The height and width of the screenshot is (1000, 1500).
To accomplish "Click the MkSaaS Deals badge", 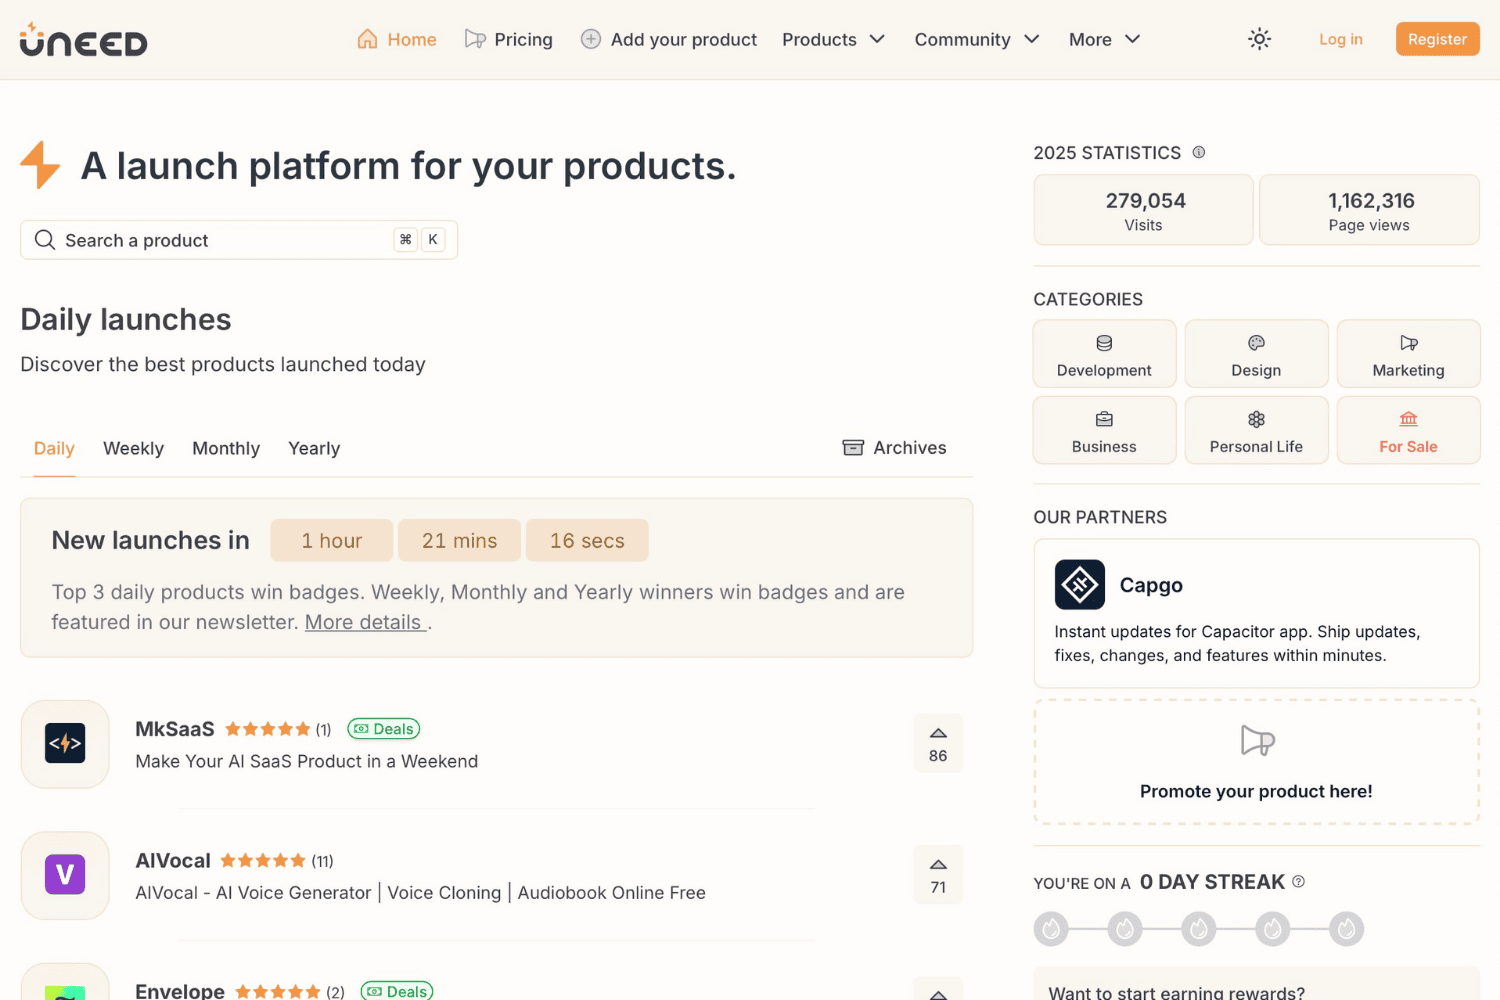I will pyautogui.click(x=384, y=729).
